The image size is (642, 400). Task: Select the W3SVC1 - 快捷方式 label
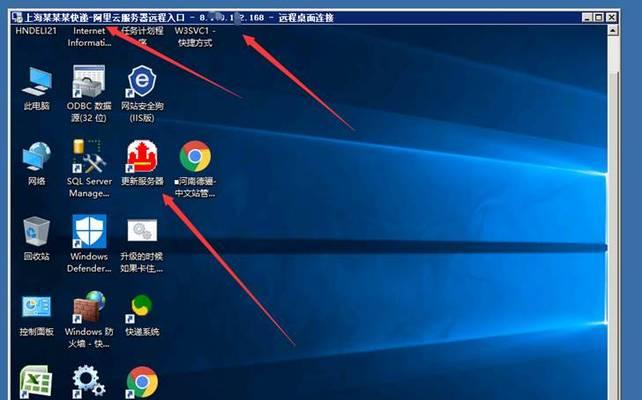195,36
